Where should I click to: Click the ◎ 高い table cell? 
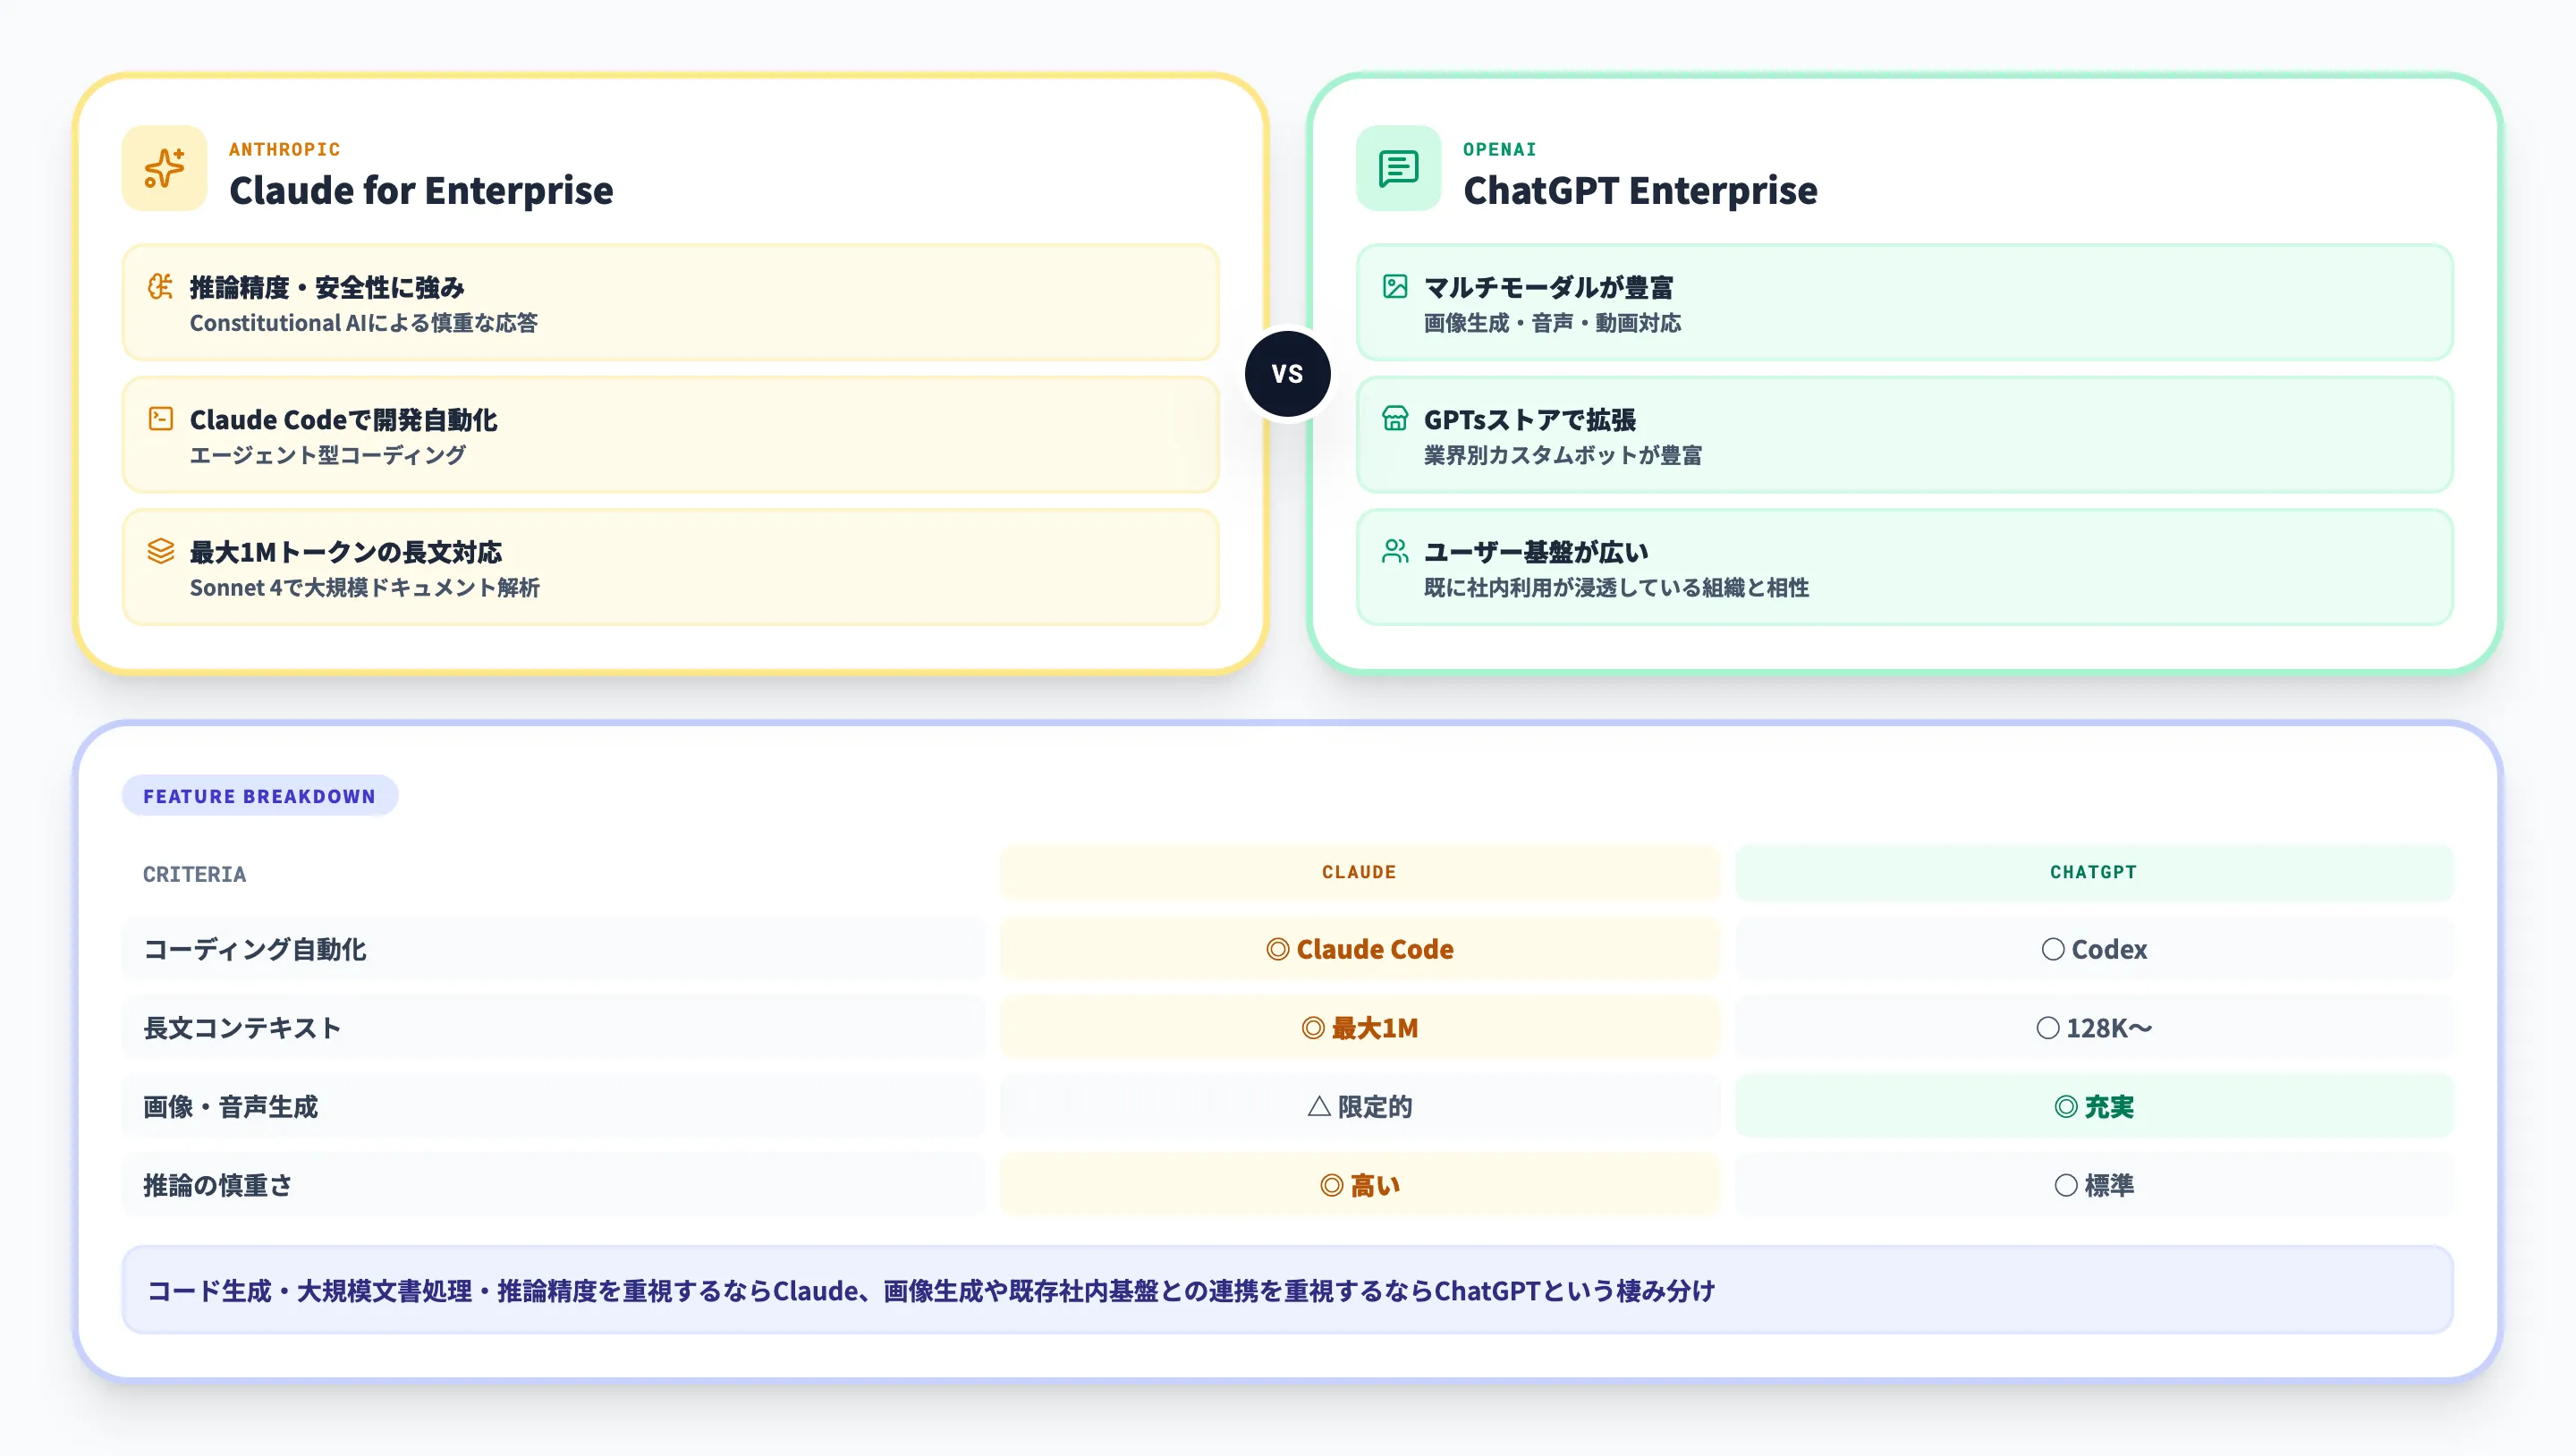[1360, 1185]
